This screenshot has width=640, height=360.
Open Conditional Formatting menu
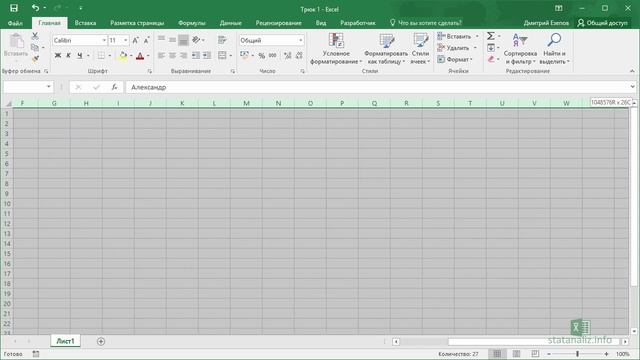tap(336, 50)
